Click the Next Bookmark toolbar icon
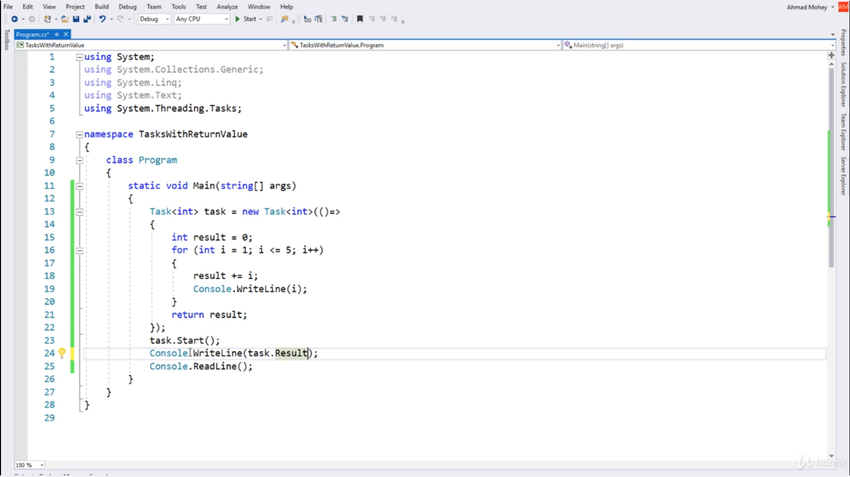Viewport: 850px width, 477px height. (x=383, y=19)
